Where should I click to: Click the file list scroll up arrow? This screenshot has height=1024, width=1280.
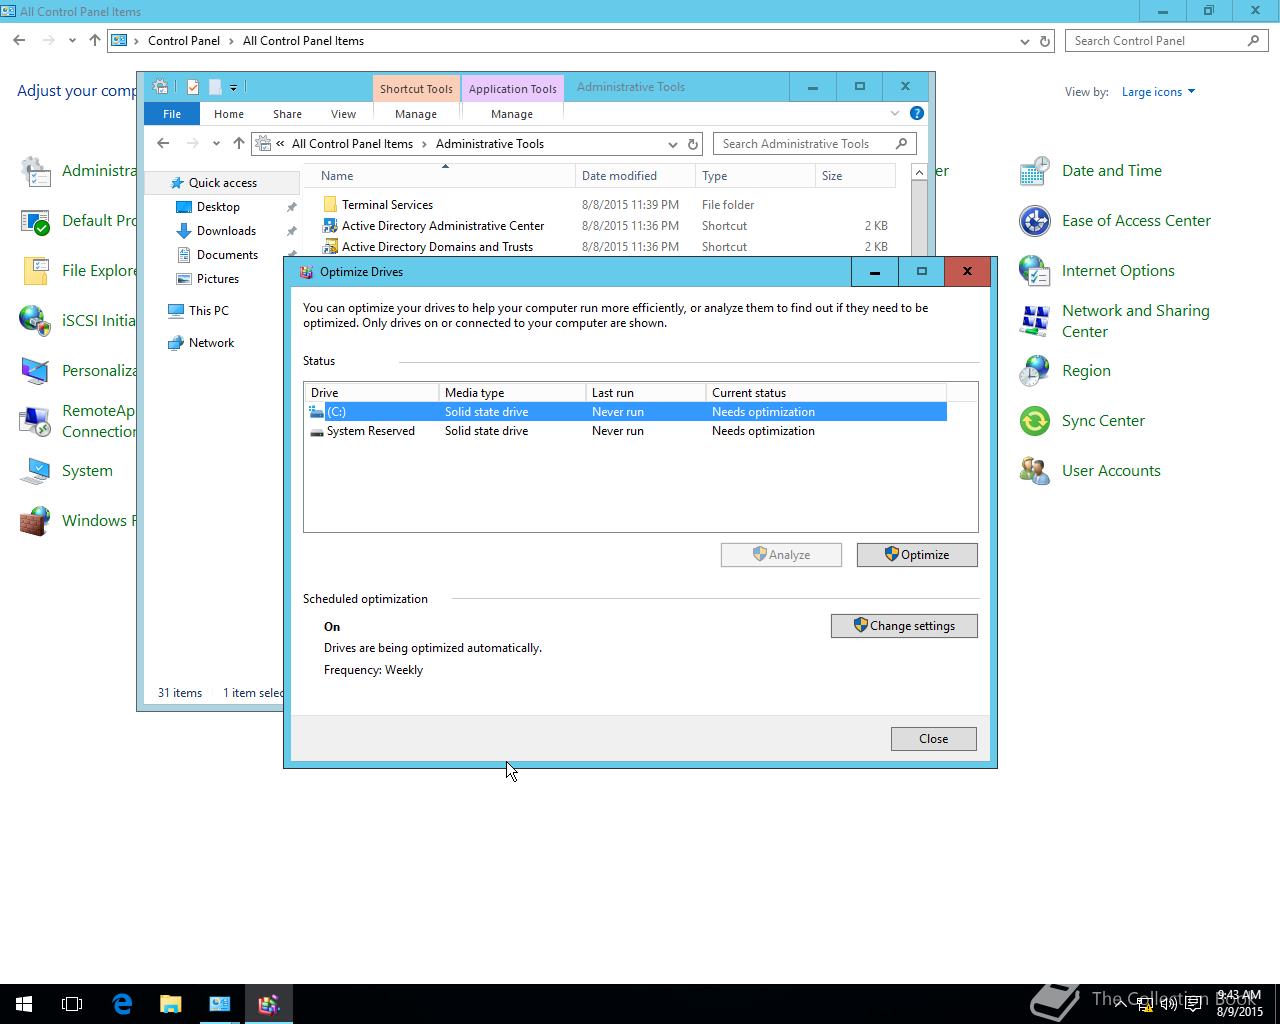pyautogui.click(x=919, y=173)
